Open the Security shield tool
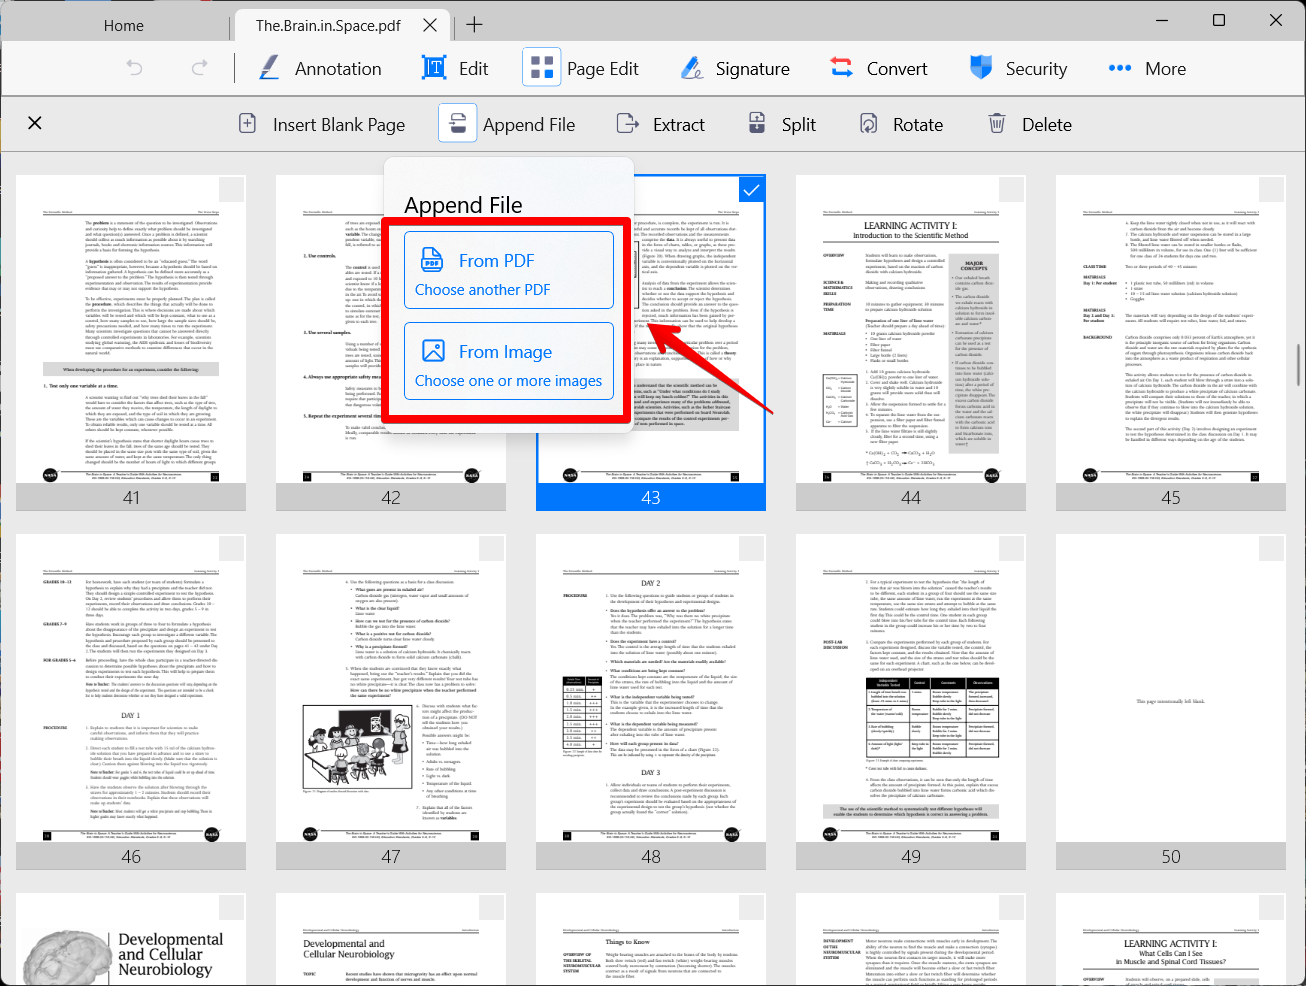The height and width of the screenshot is (986, 1306). tap(981, 68)
